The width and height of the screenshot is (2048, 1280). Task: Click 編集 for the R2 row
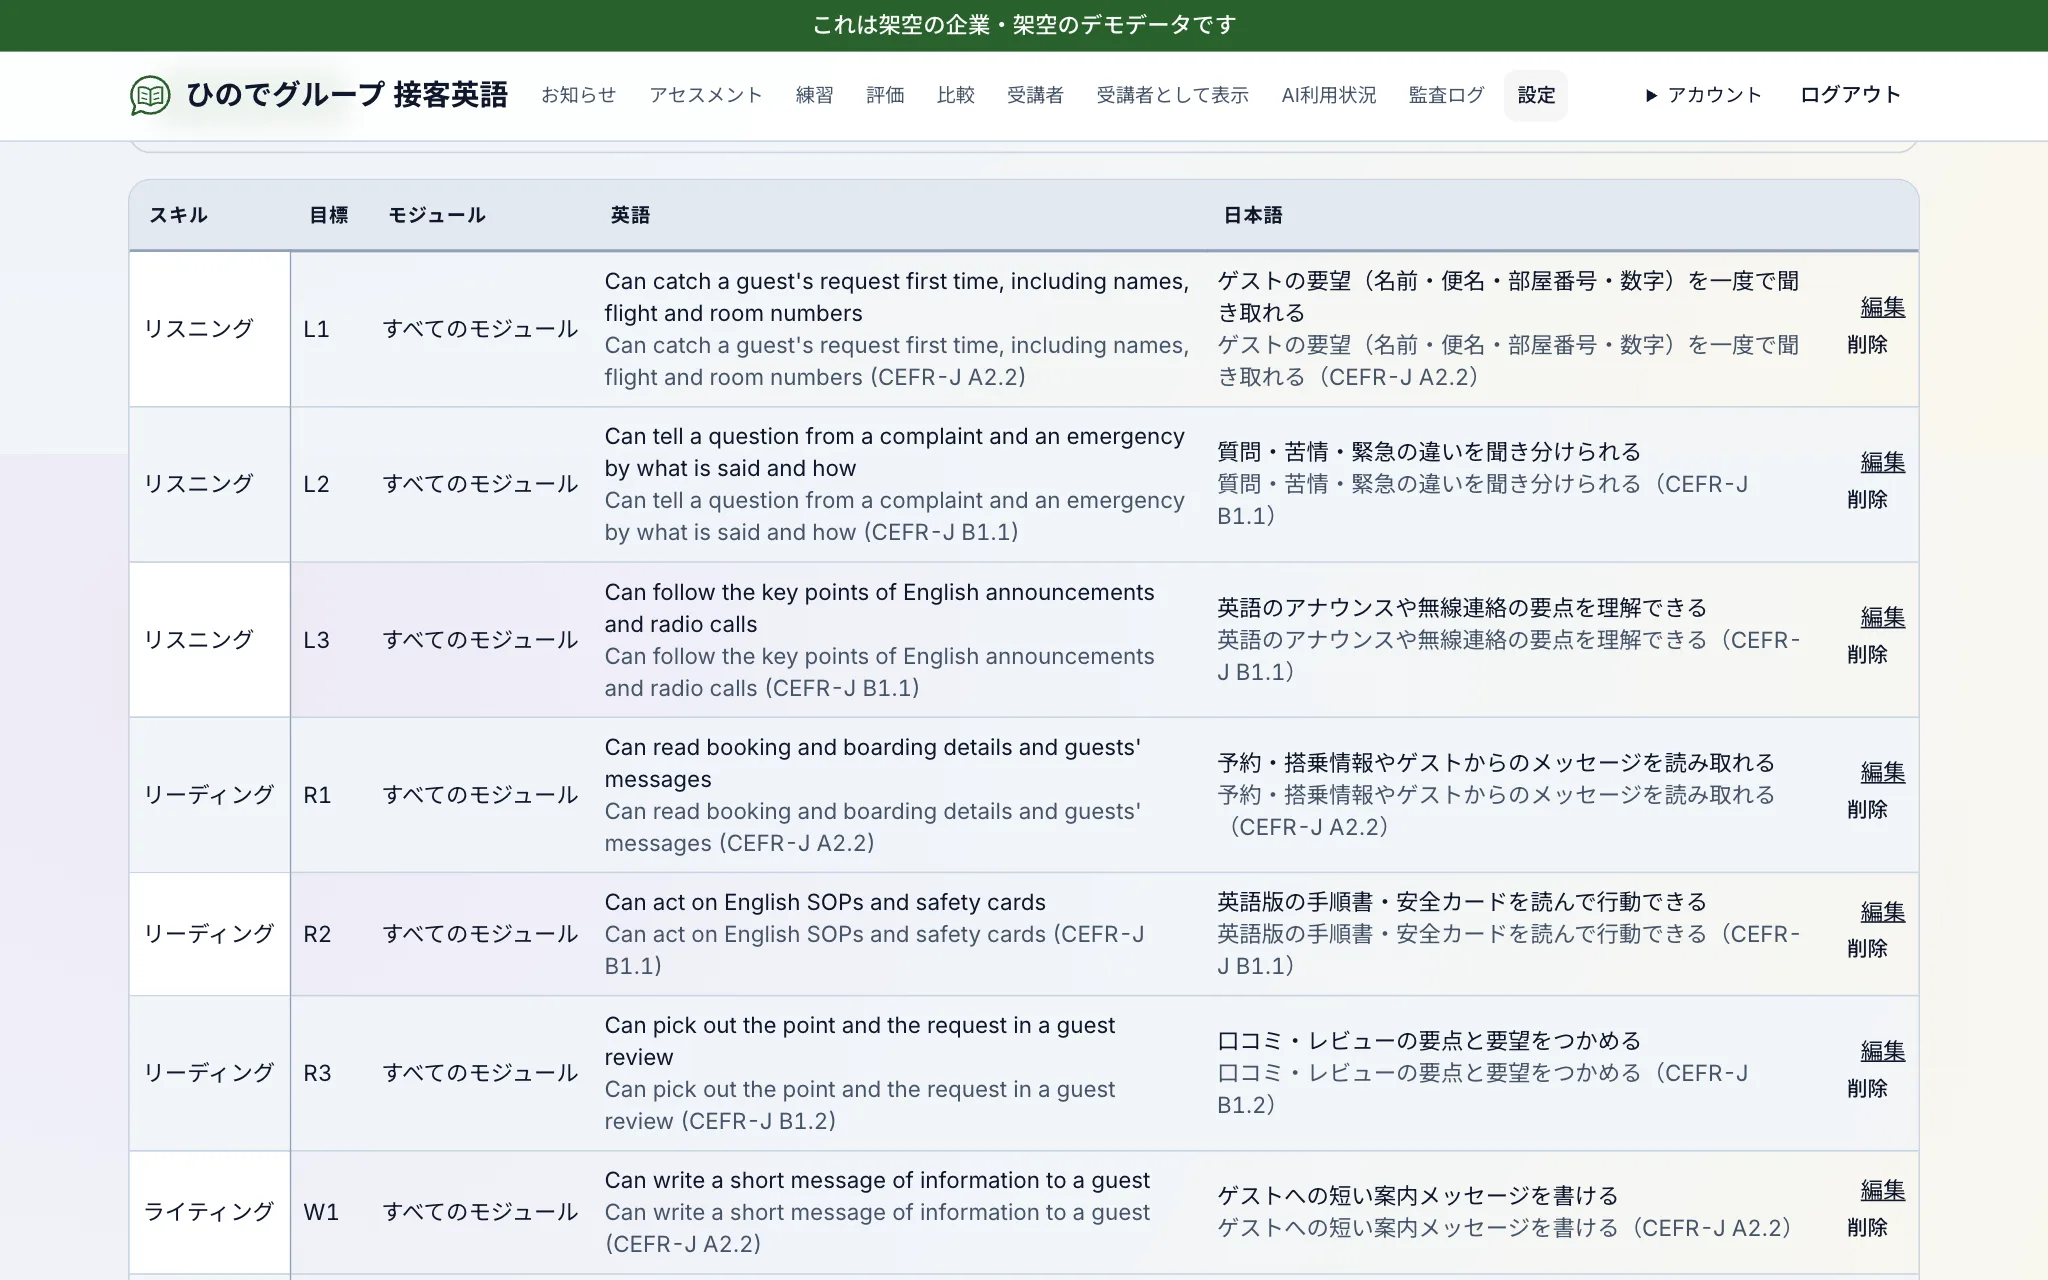pyautogui.click(x=1882, y=912)
